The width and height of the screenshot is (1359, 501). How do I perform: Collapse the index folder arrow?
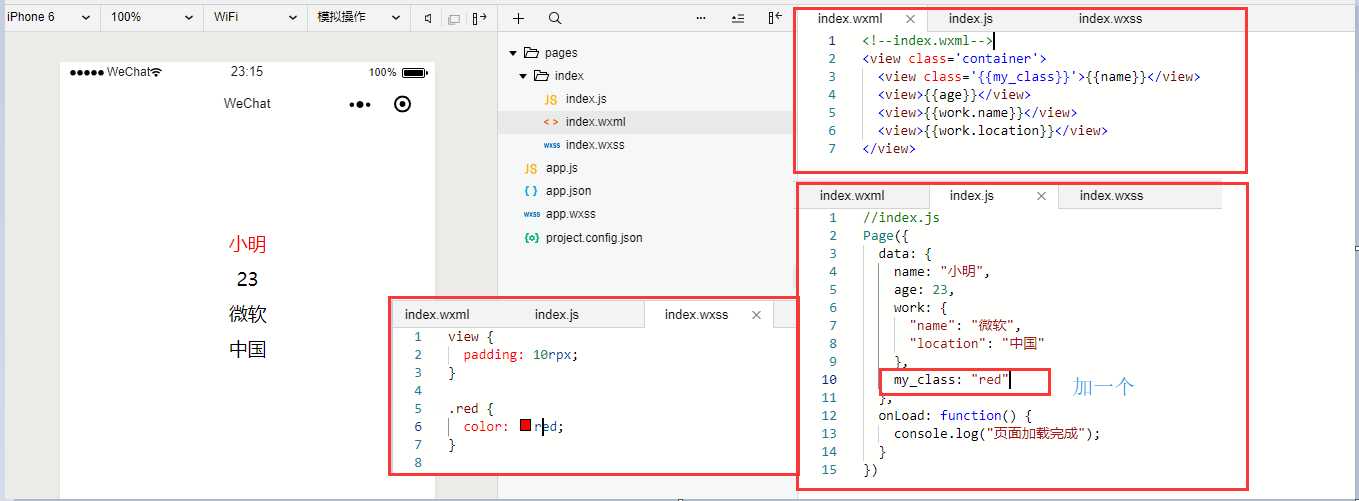[523, 76]
